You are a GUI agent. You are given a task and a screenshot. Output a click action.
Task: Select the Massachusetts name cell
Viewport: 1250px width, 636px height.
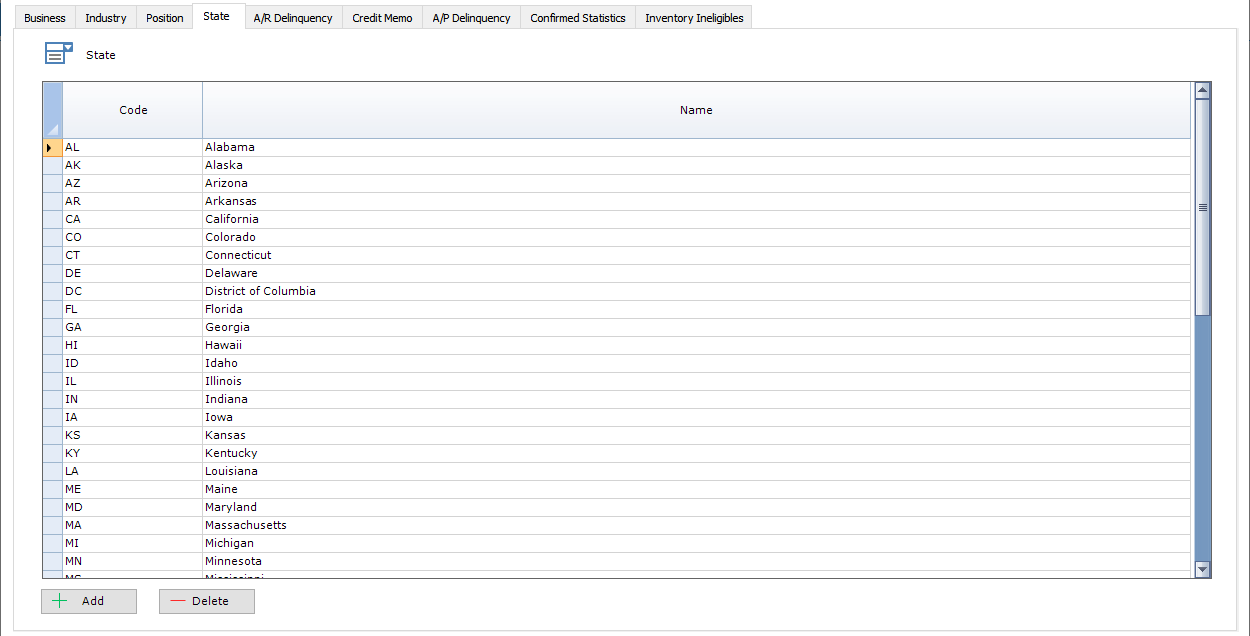(696, 525)
